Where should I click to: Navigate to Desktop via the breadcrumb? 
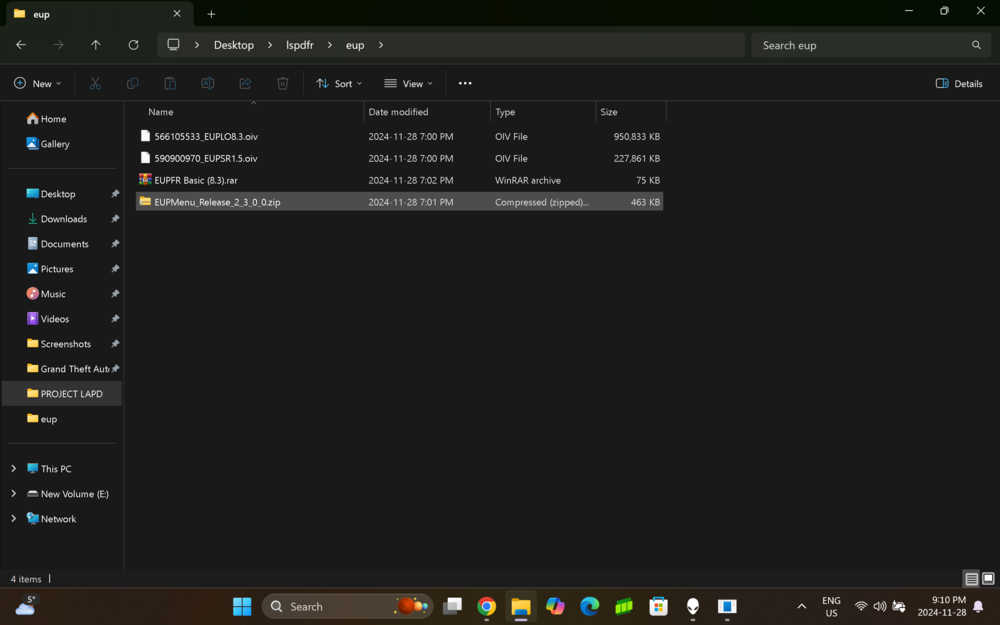coord(234,45)
